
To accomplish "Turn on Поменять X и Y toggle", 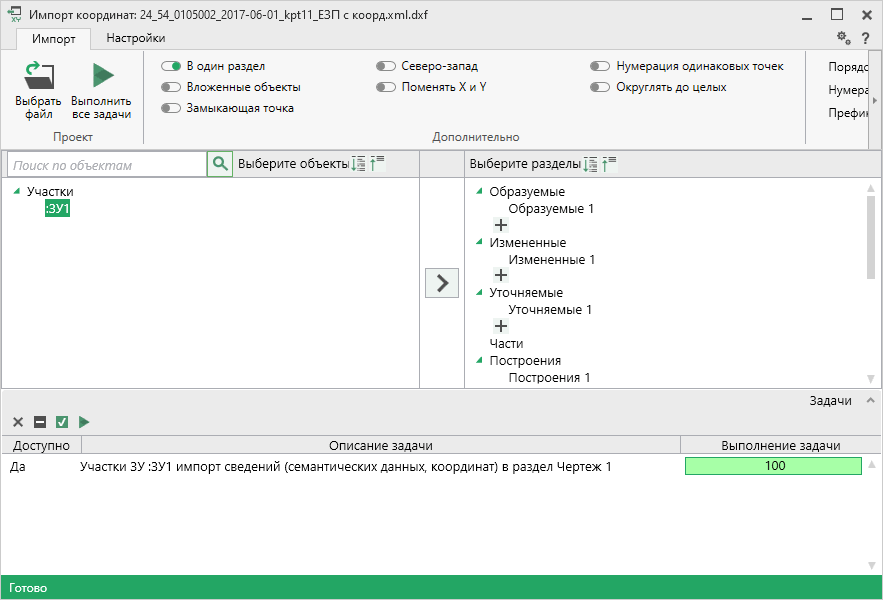I will 386,87.
